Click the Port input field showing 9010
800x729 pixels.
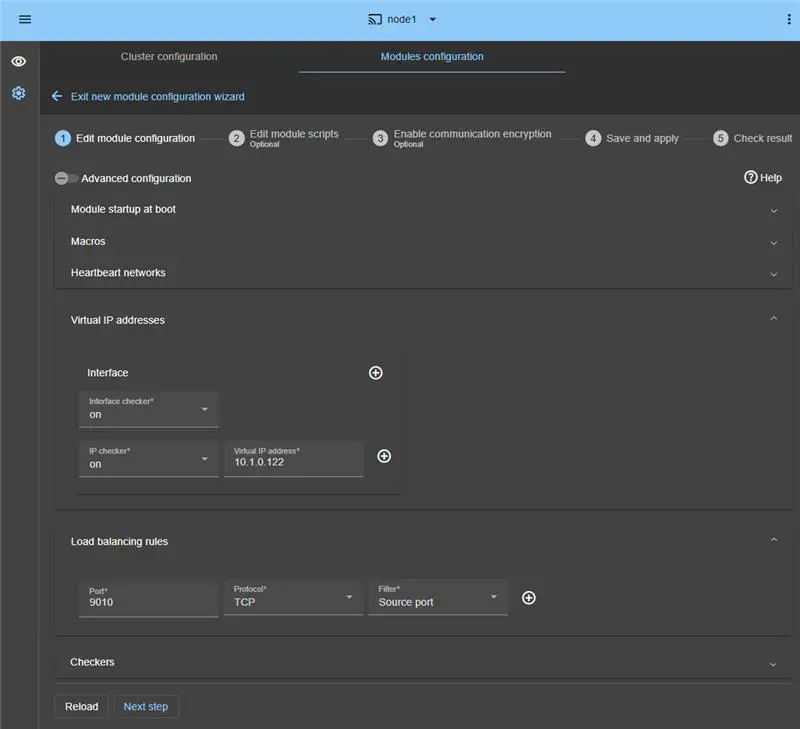tap(148, 602)
